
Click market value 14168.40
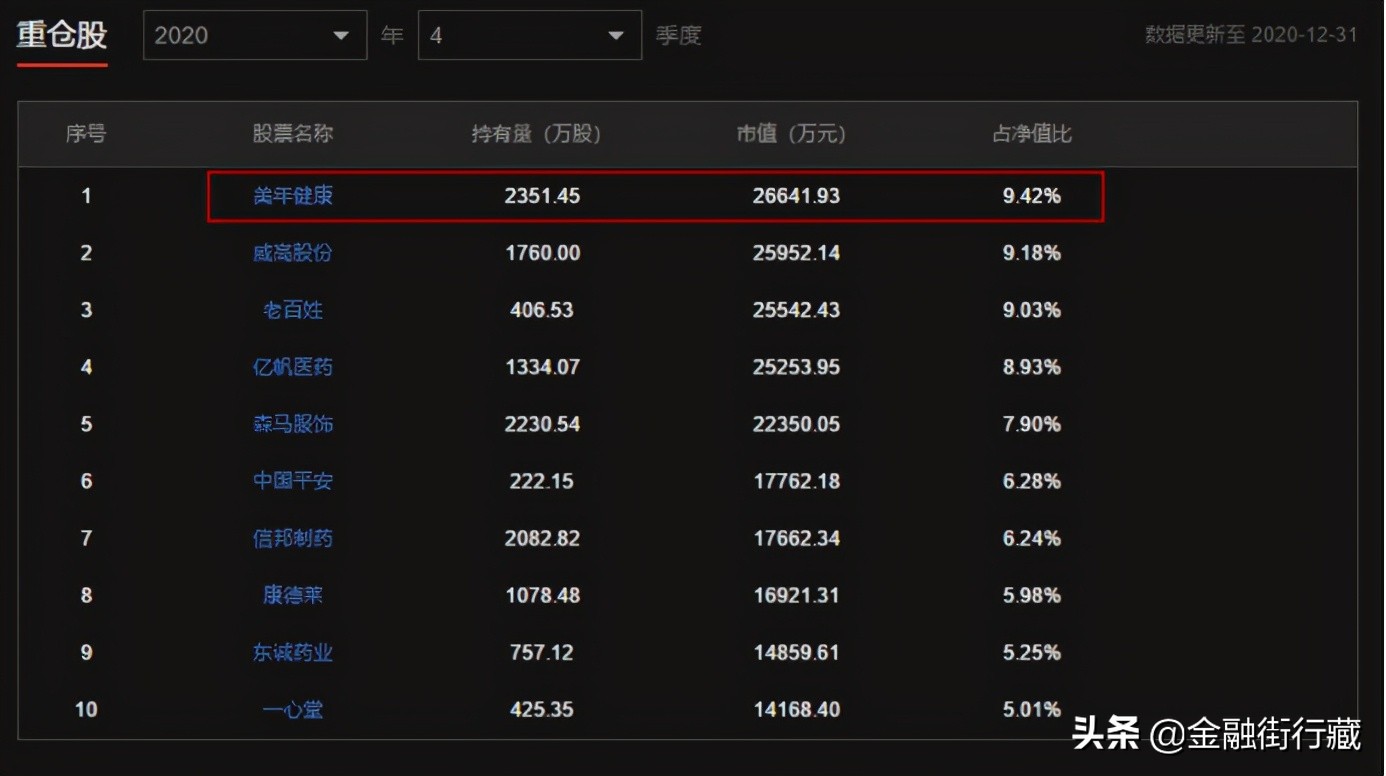pos(796,710)
